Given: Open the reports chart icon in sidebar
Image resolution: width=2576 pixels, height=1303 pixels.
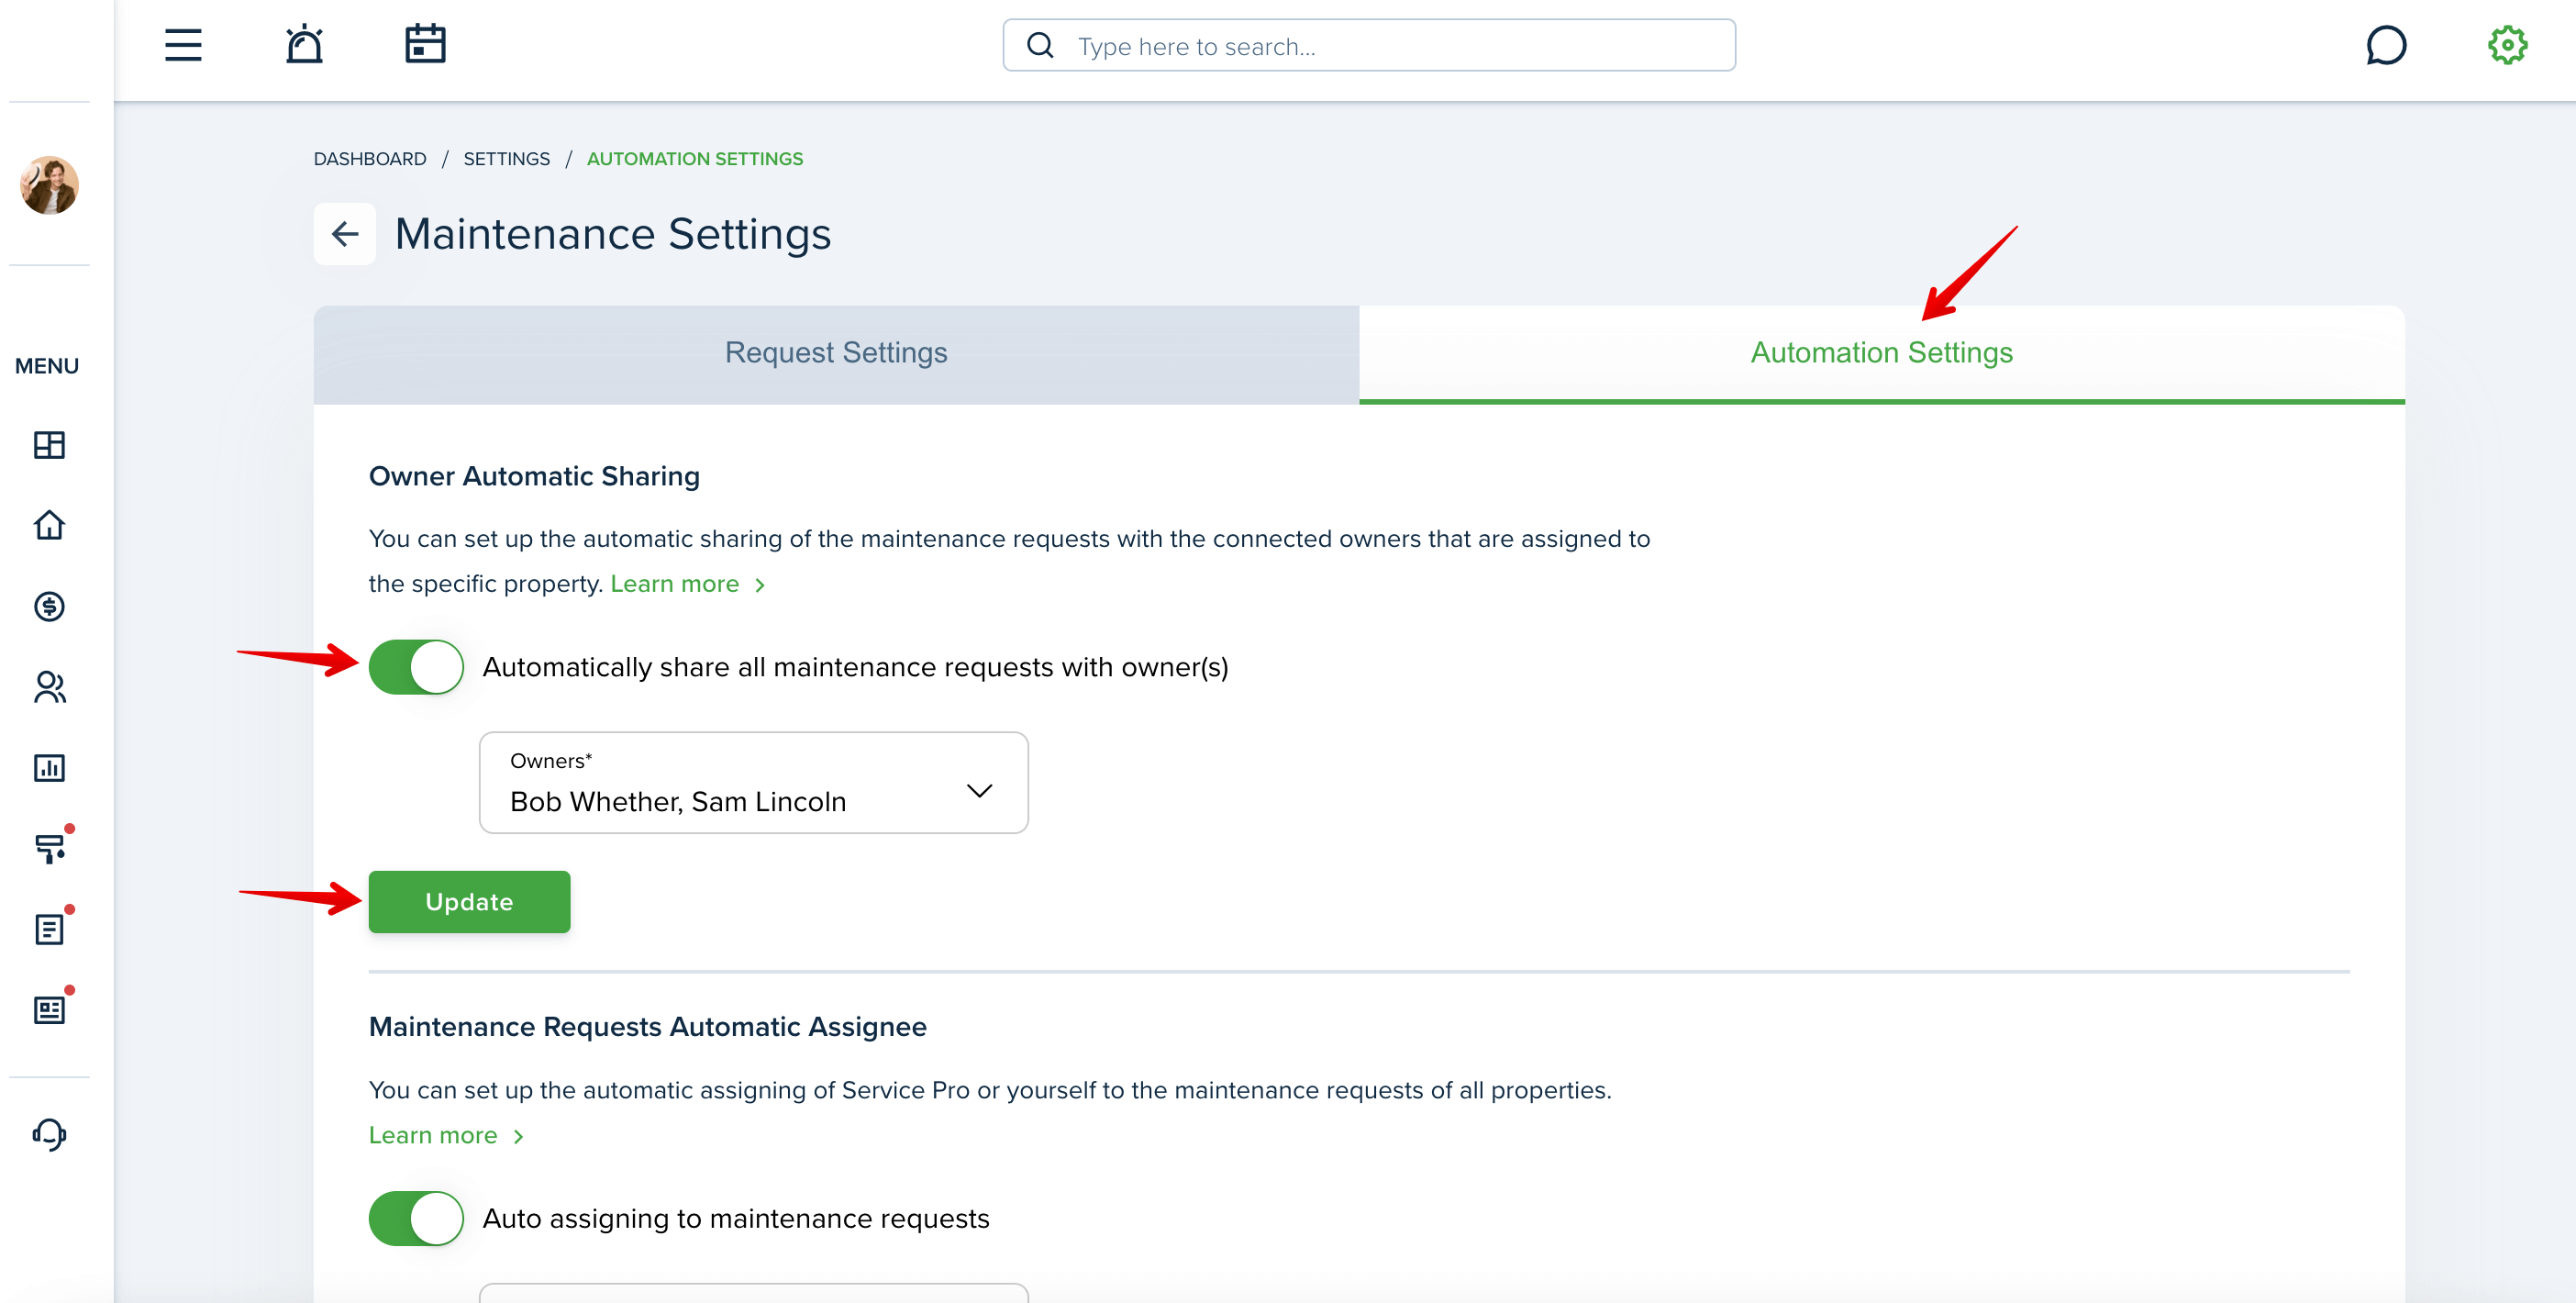Looking at the screenshot, I should 49,767.
